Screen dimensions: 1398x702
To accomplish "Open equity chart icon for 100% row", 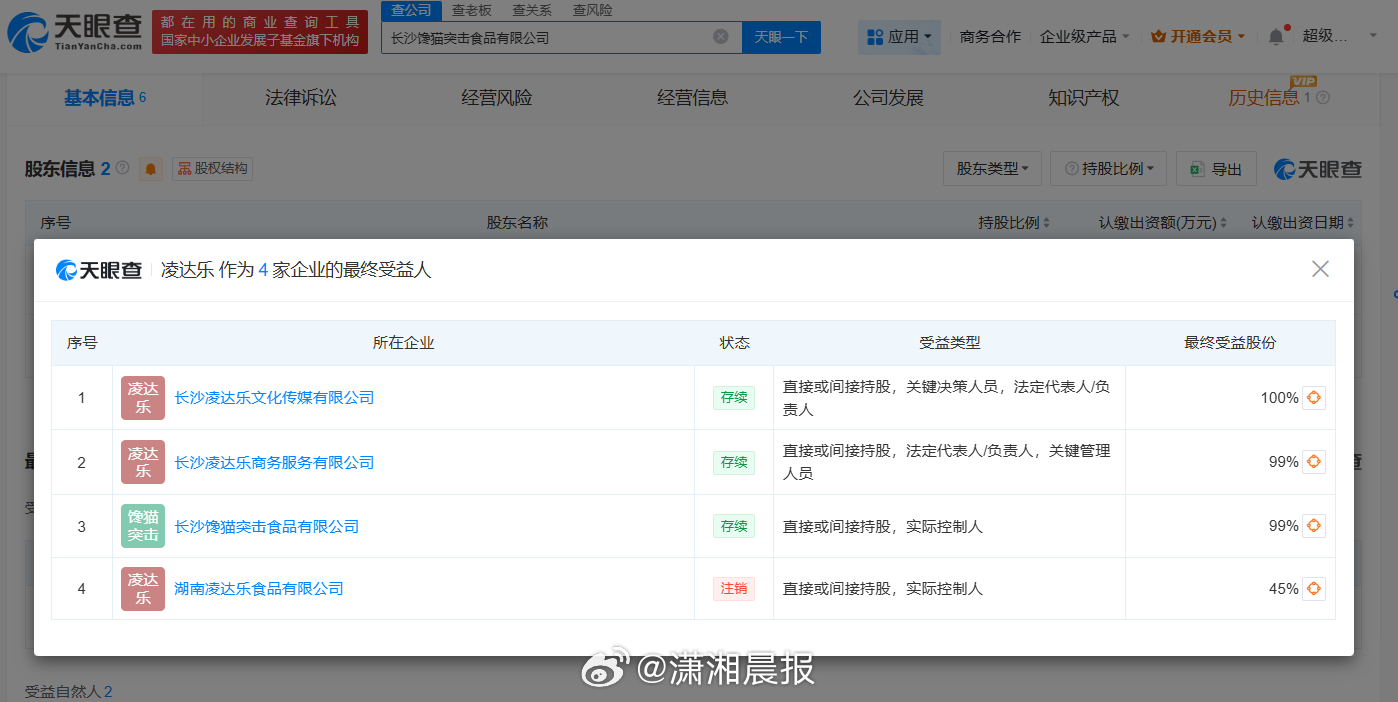I will (1314, 398).
